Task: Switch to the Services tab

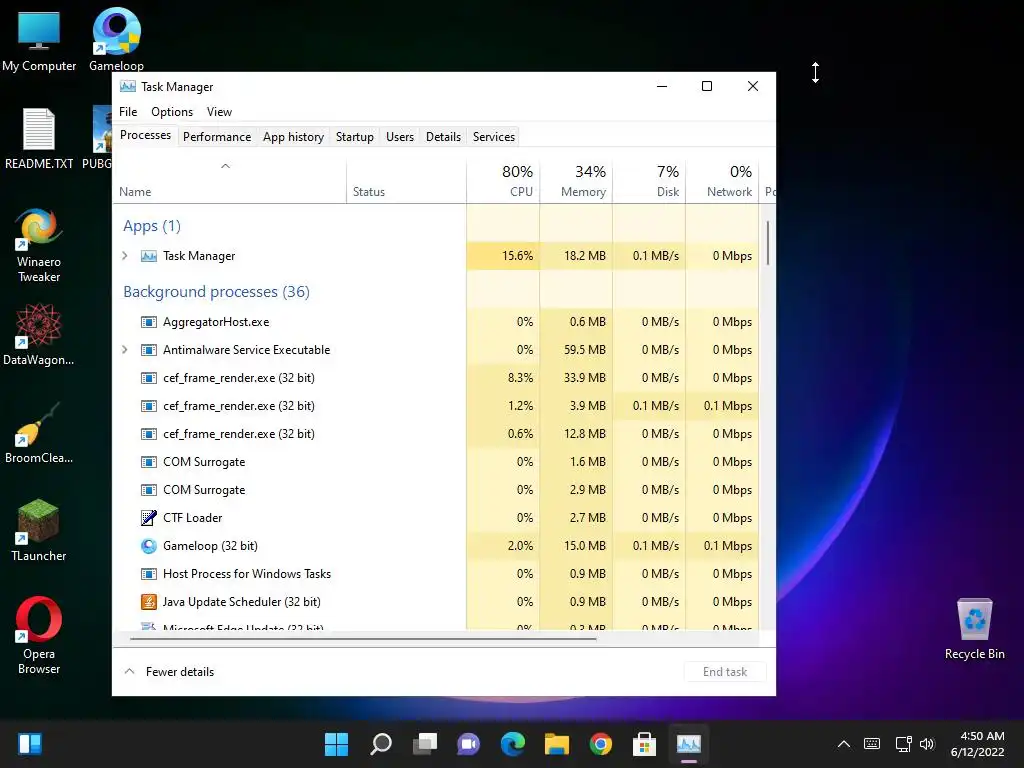Action: pos(494,136)
